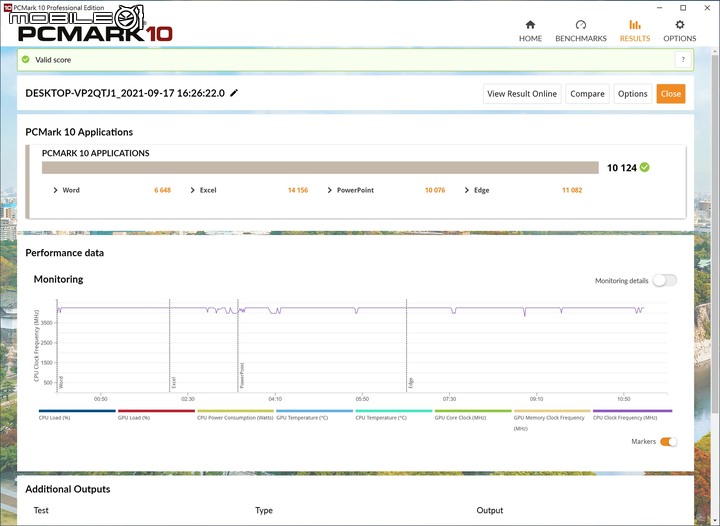Click the PCMark 10 title bar app icon

point(8,7)
